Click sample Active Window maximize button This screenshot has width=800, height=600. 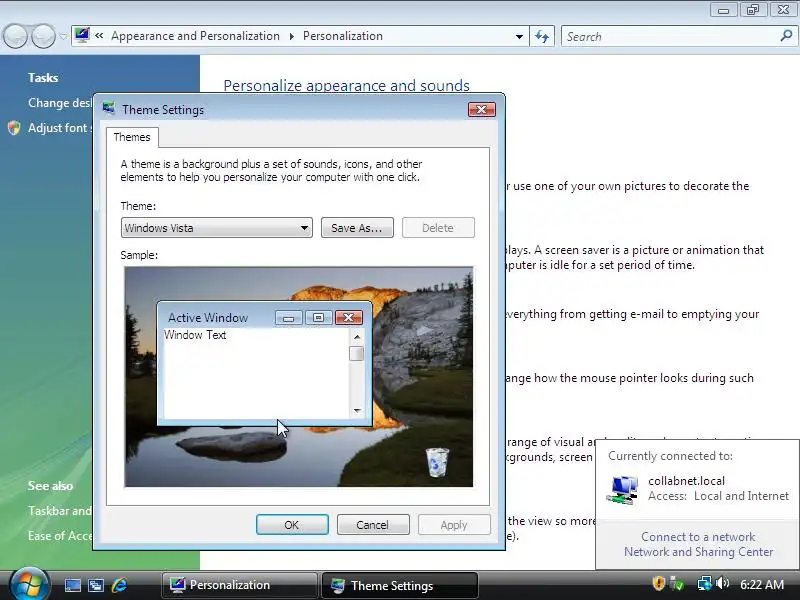[x=318, y=317]
